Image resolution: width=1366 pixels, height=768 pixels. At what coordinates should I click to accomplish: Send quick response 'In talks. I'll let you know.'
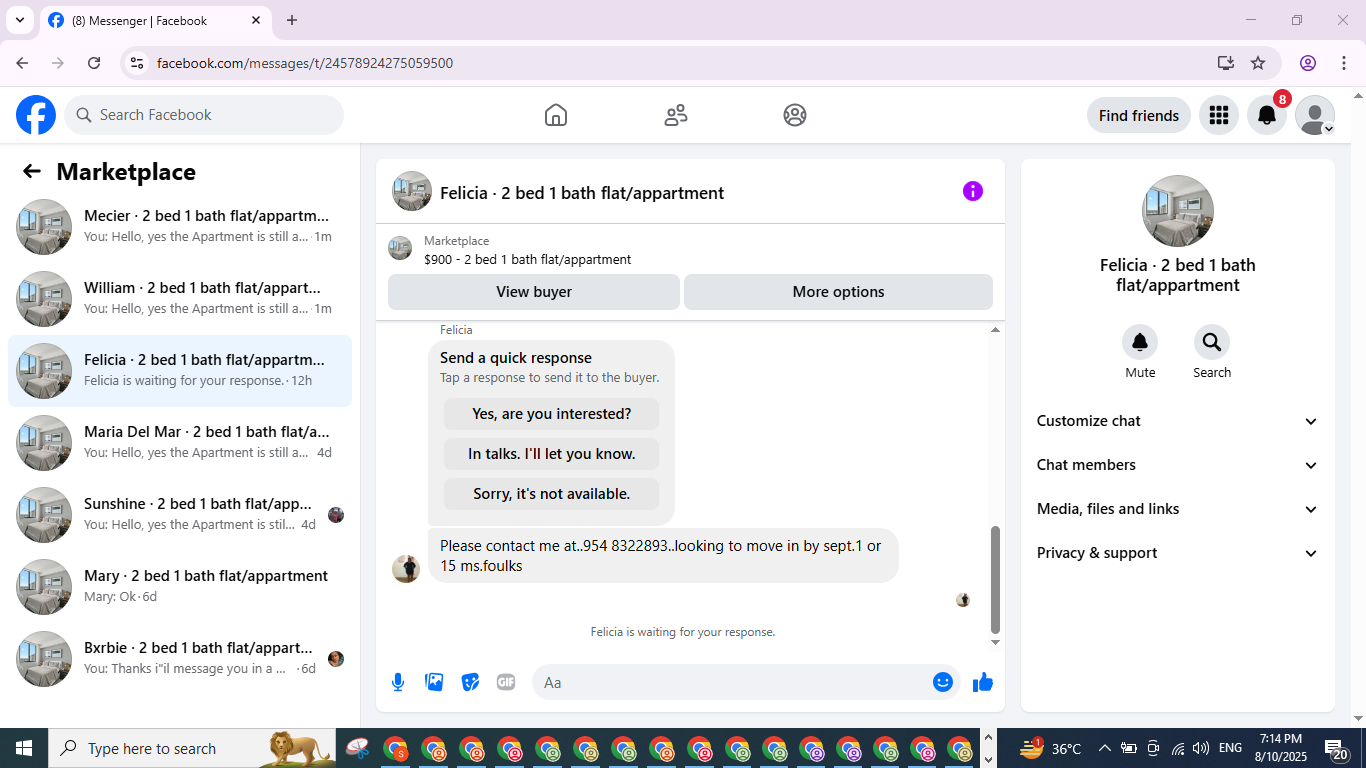point(551,454)
